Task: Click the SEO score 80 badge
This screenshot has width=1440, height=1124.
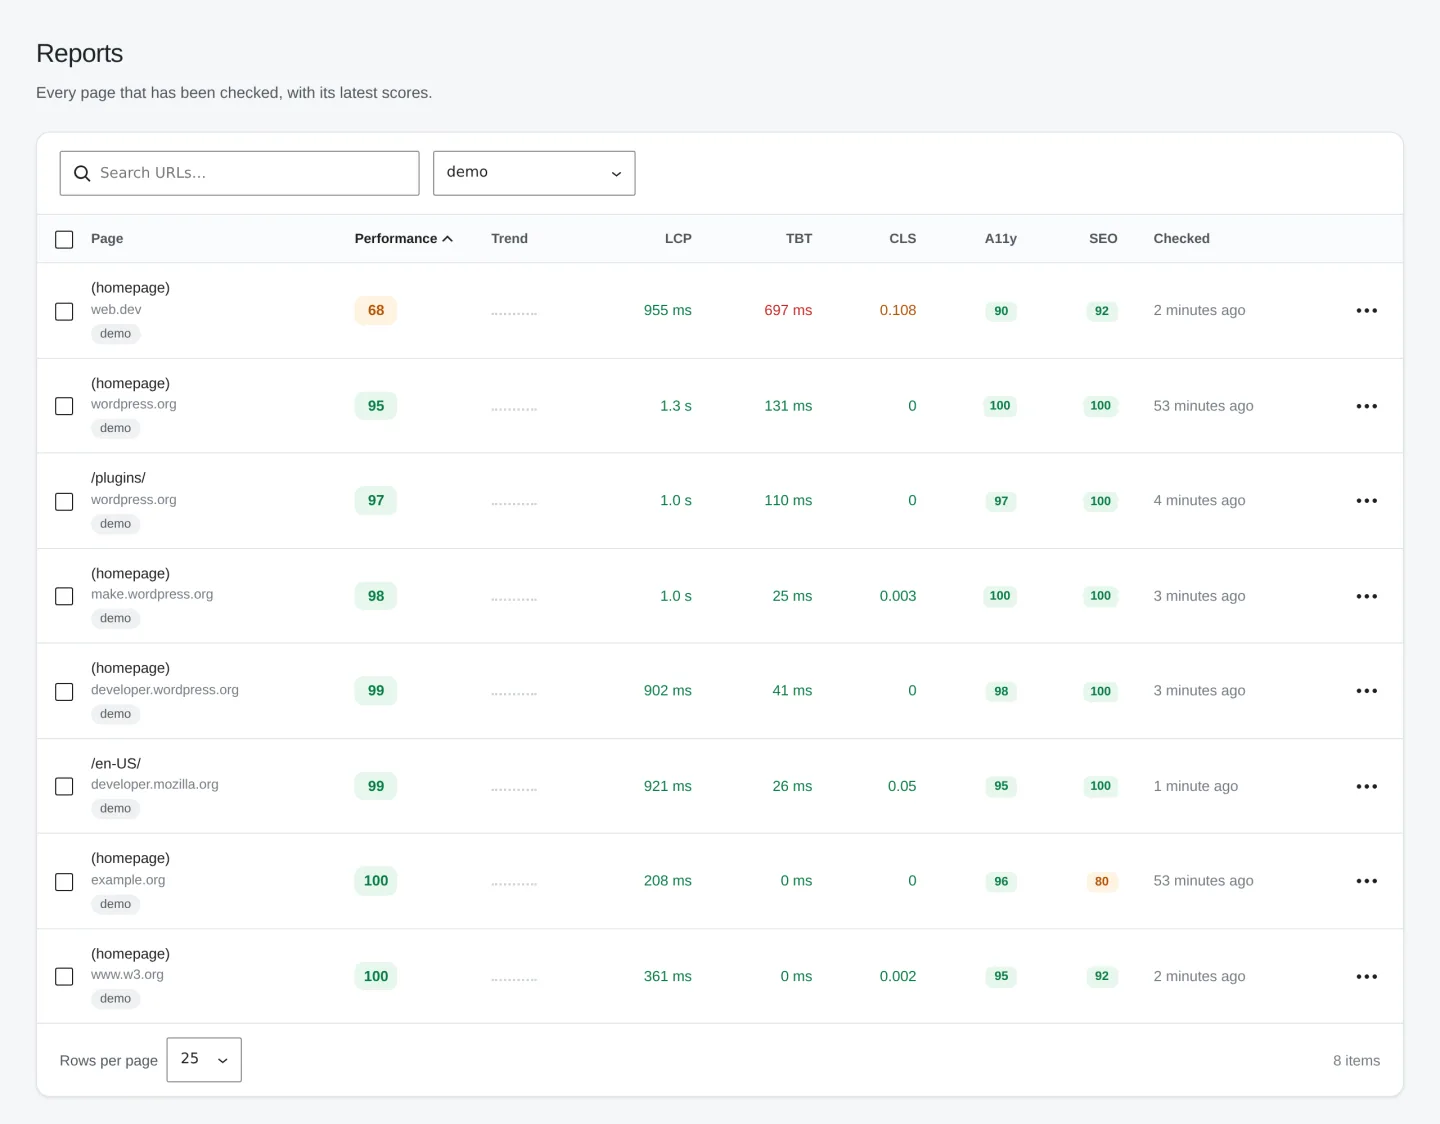Action: (x=1102, y=882)
